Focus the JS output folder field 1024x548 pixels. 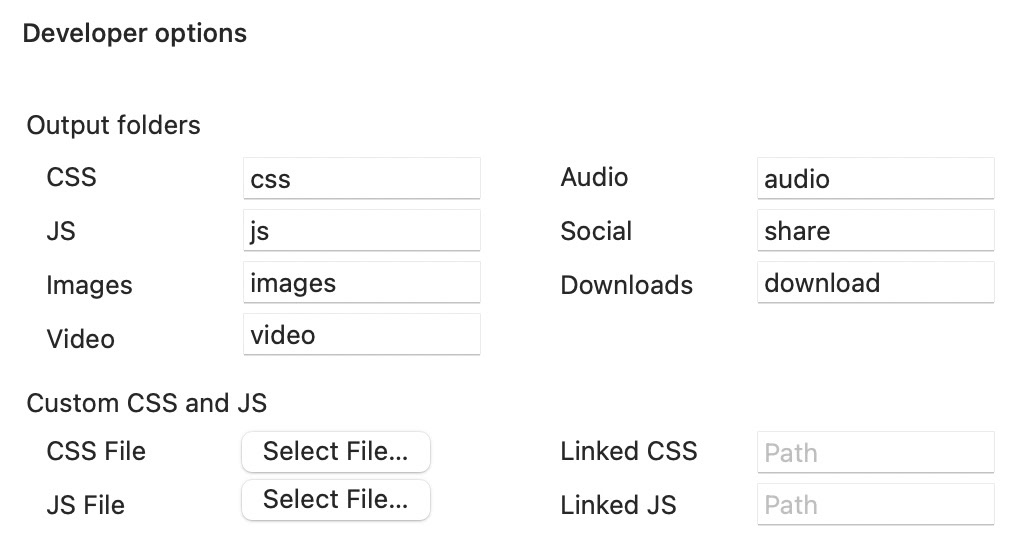[361, 231]
